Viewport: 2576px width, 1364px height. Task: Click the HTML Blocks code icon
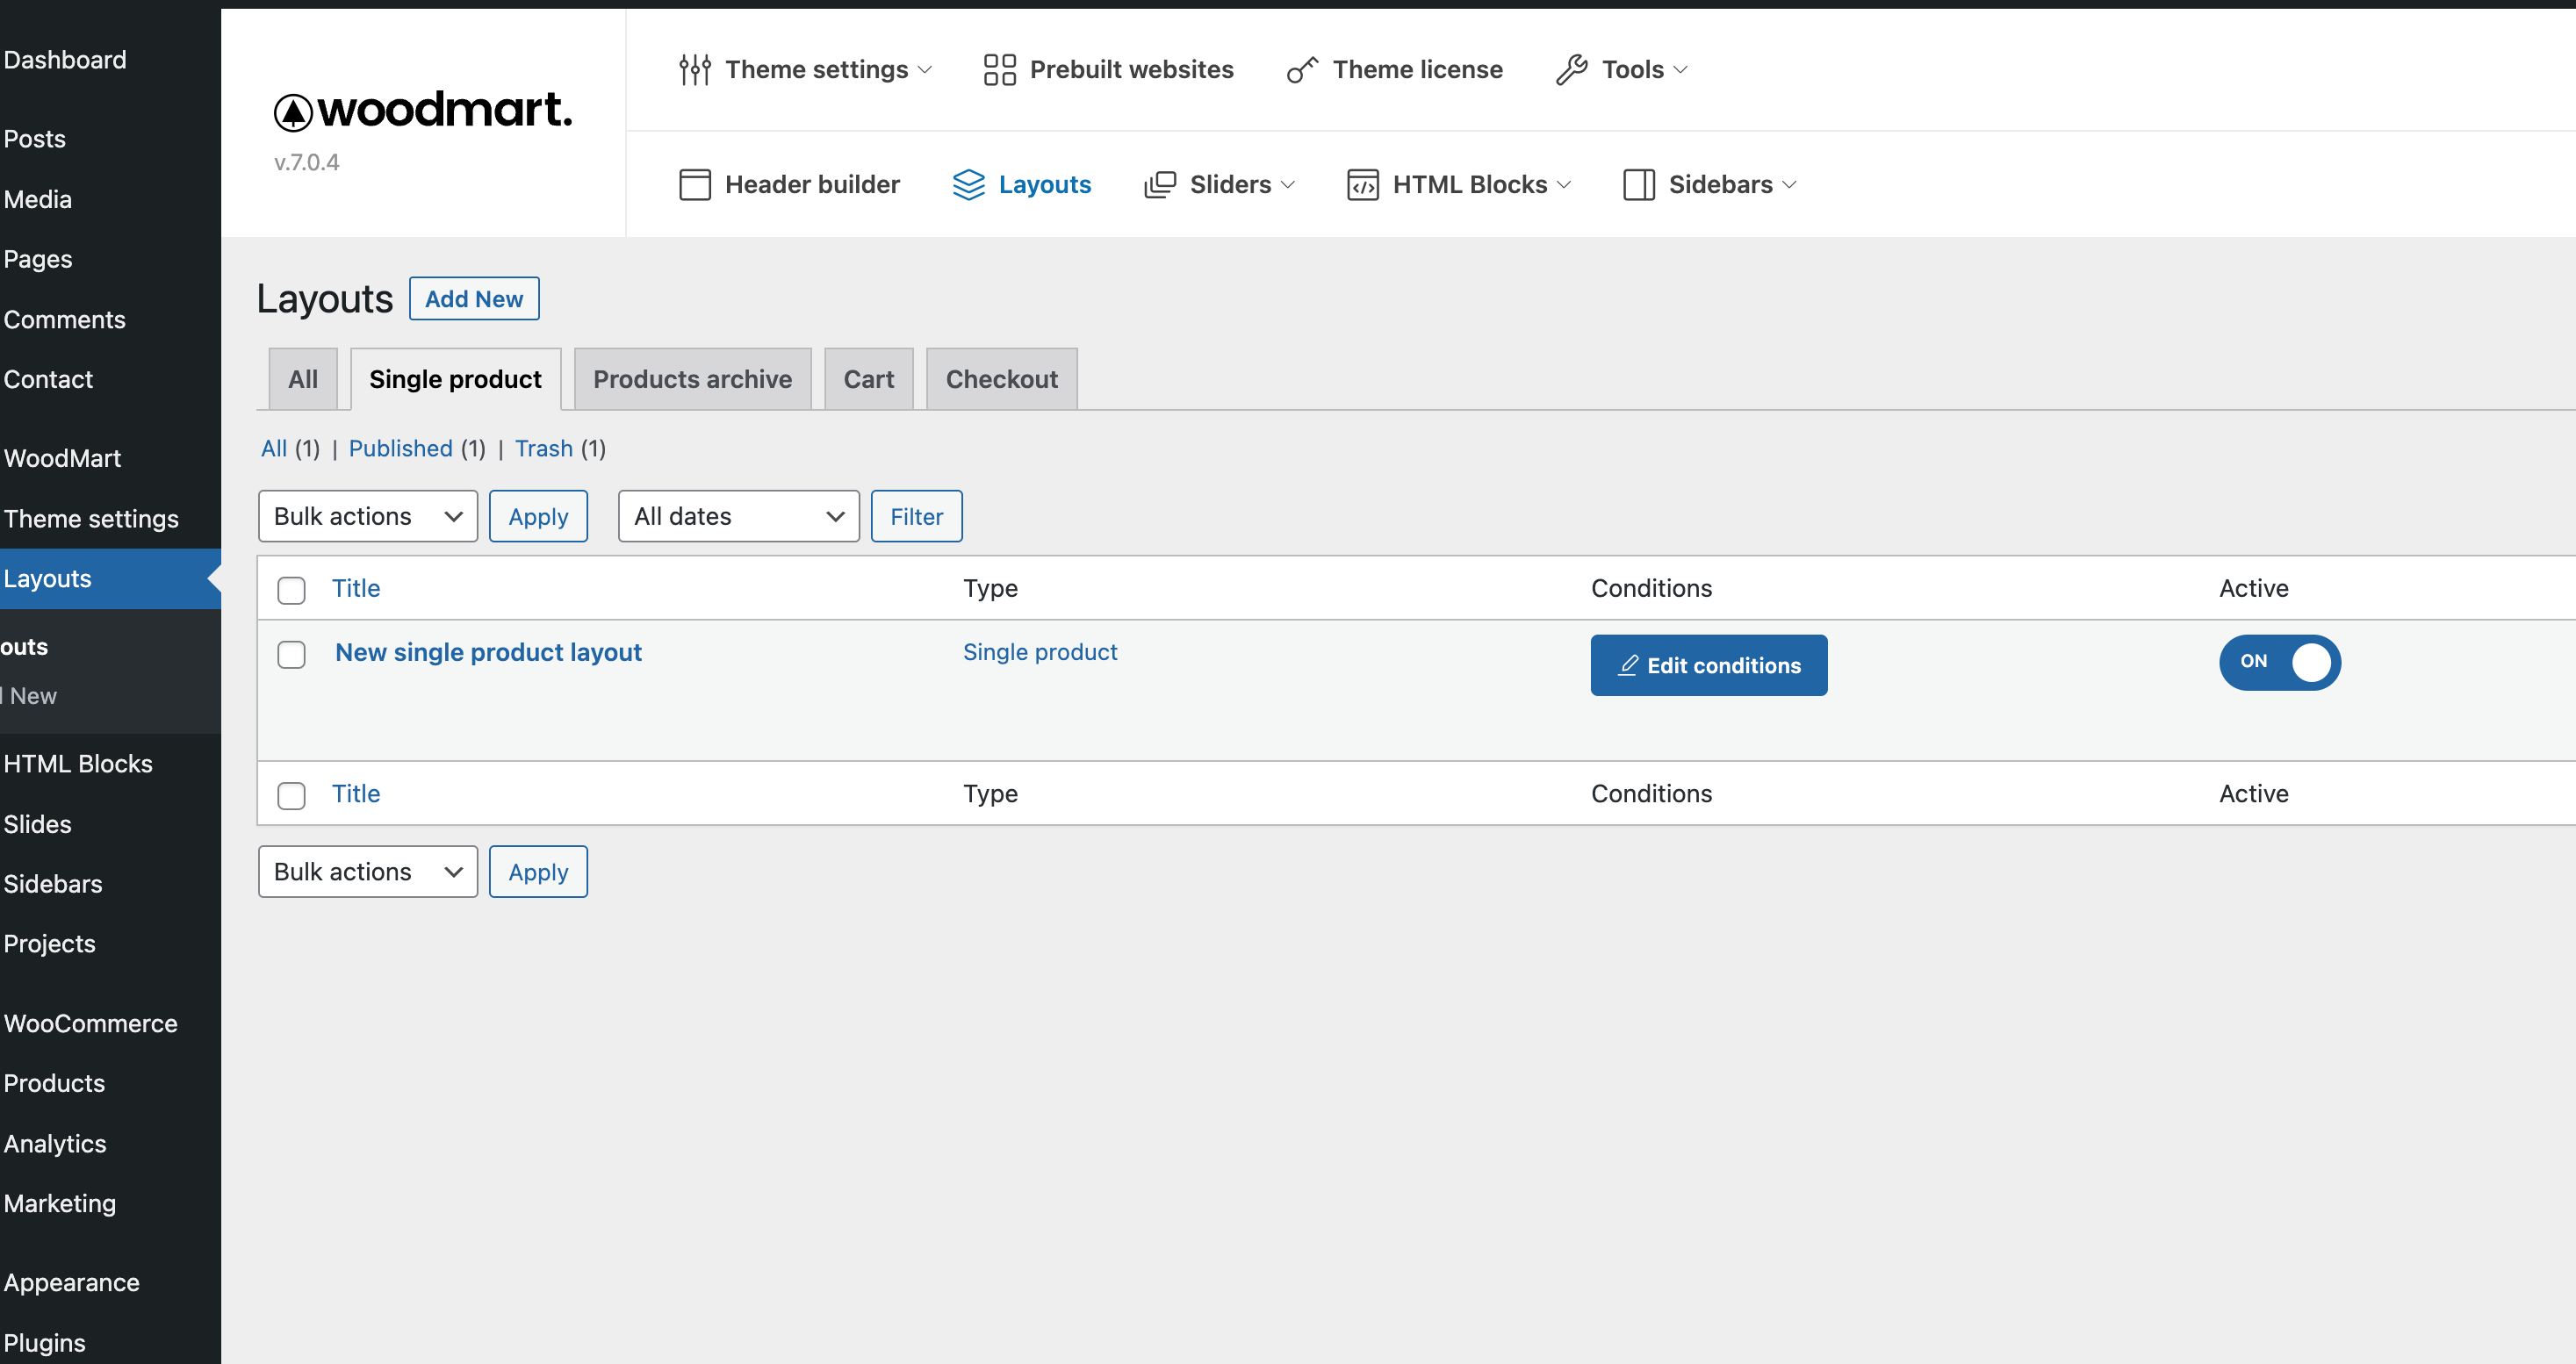pyautogui.click(x=1362, y=184)
